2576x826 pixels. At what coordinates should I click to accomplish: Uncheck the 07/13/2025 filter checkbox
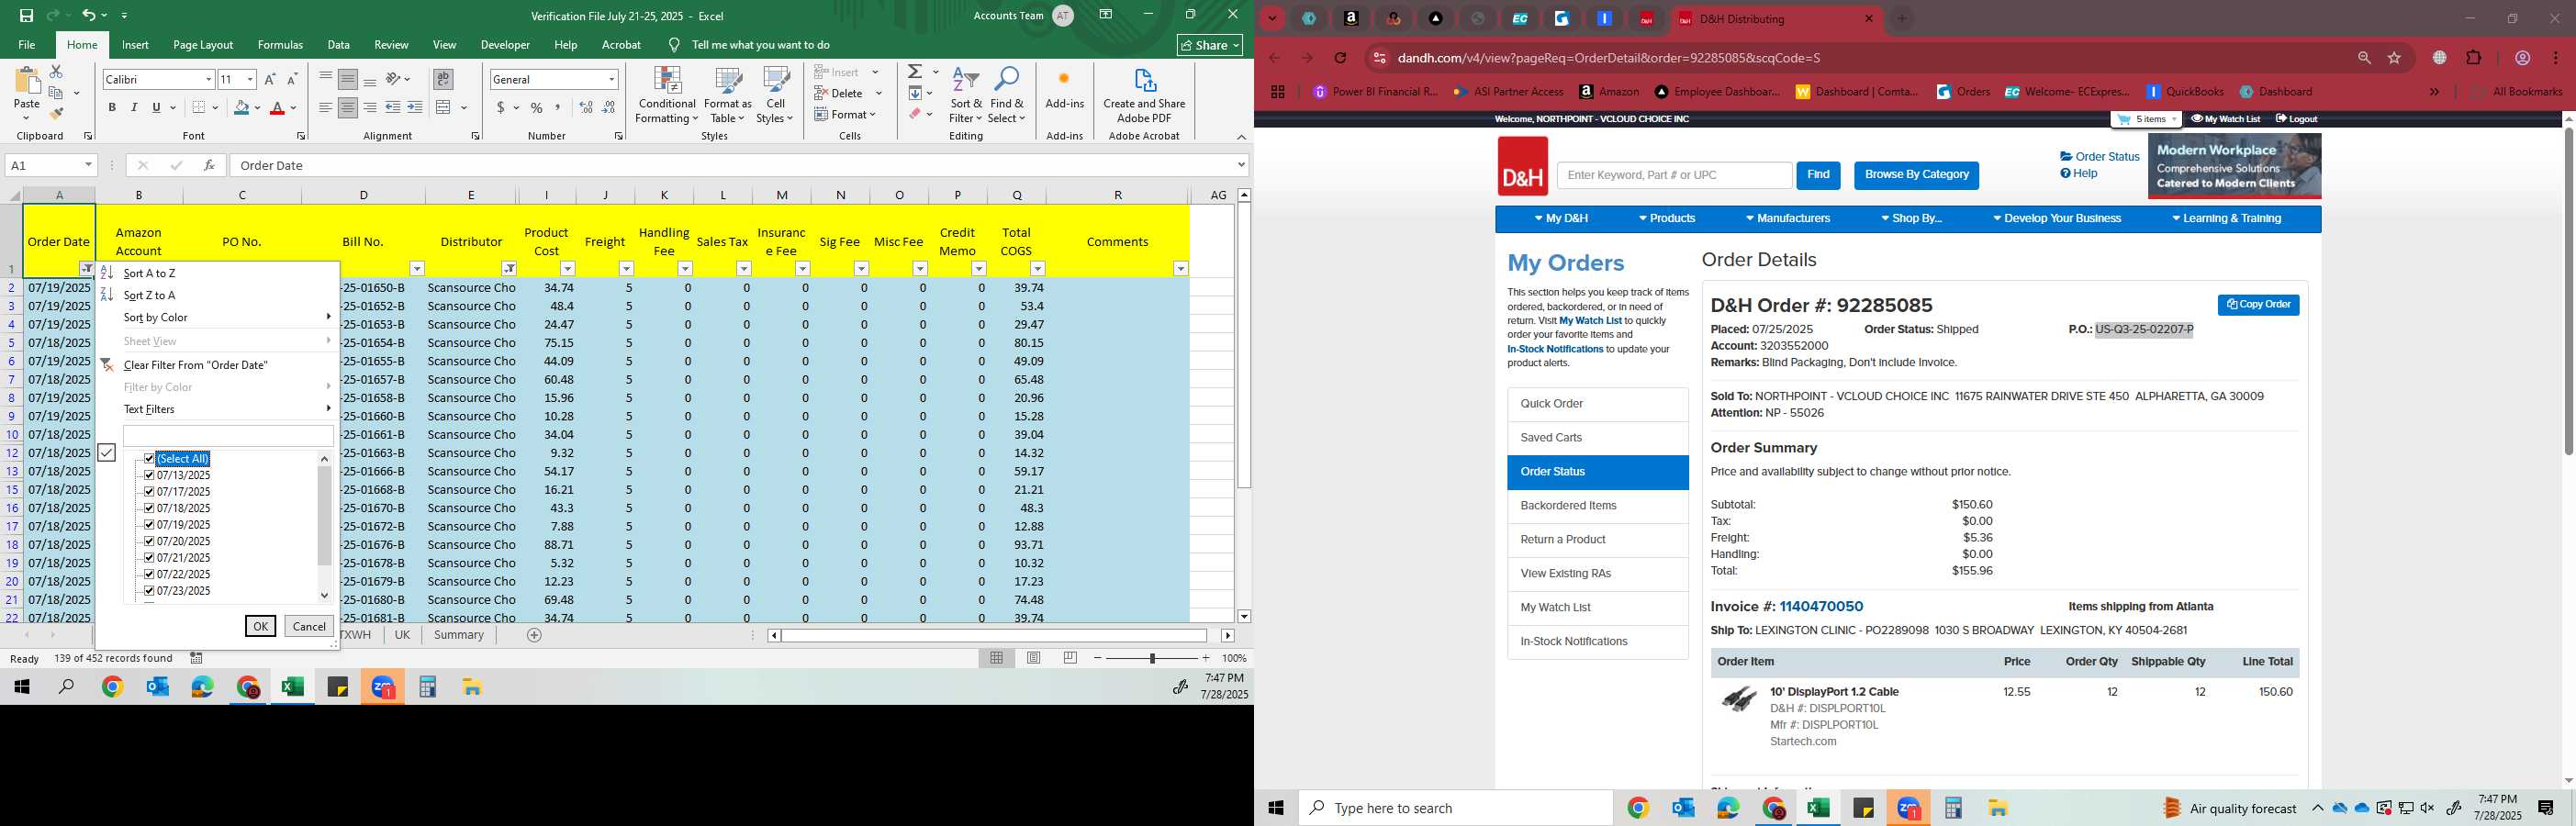tap(149, 475)
